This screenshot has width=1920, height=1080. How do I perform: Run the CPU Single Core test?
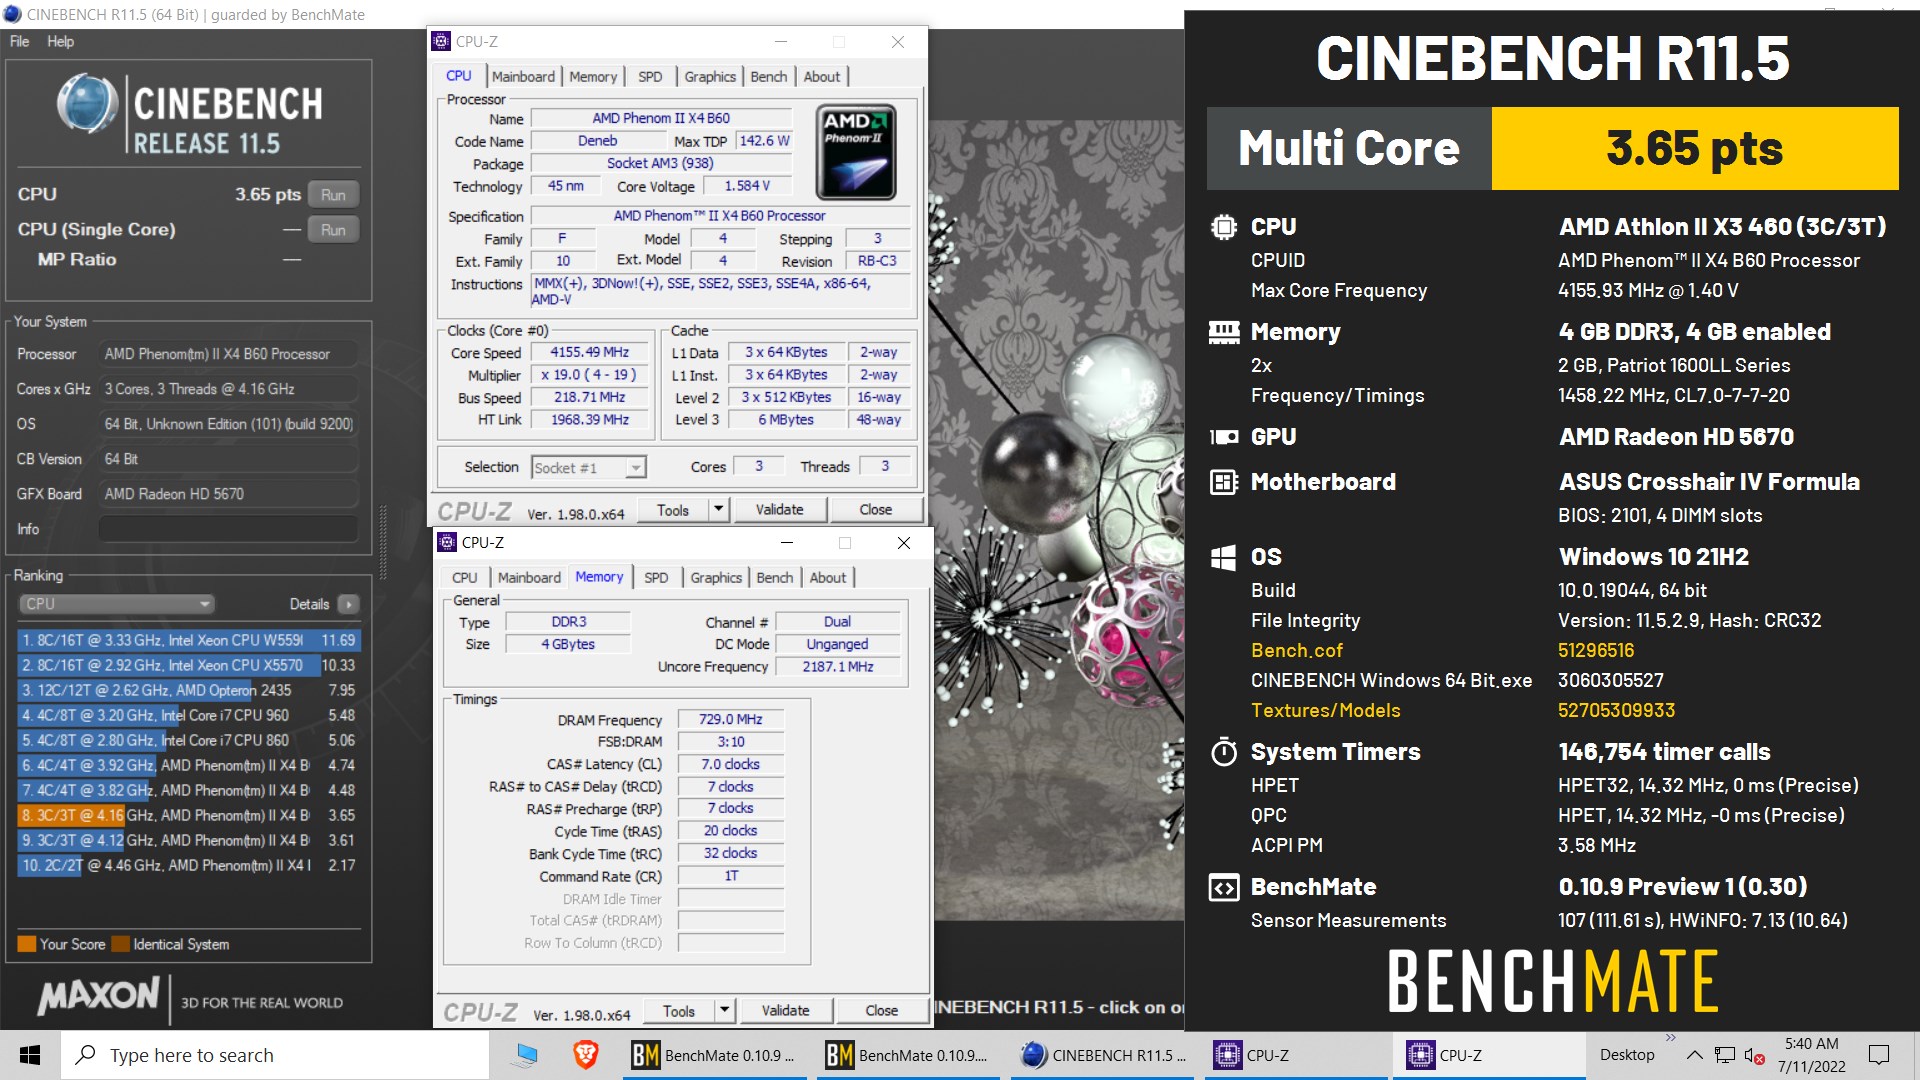333,230
